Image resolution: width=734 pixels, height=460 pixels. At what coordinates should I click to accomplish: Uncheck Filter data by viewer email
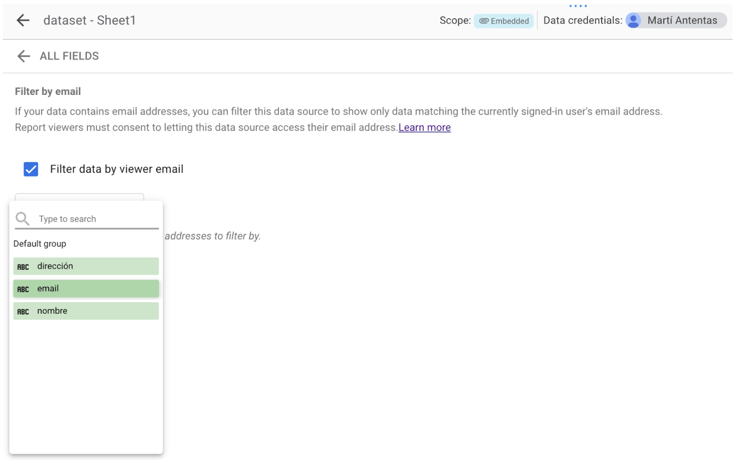[31, 169]
